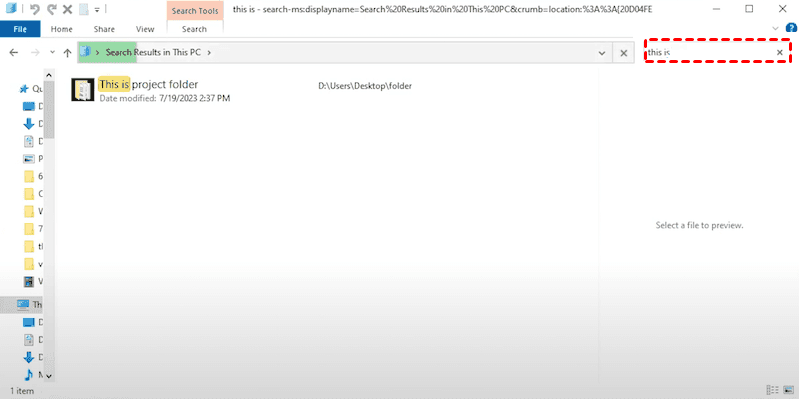Go back with the Back arrow
This screenshot has height=399, width=799.
click(x=14, y=52)
